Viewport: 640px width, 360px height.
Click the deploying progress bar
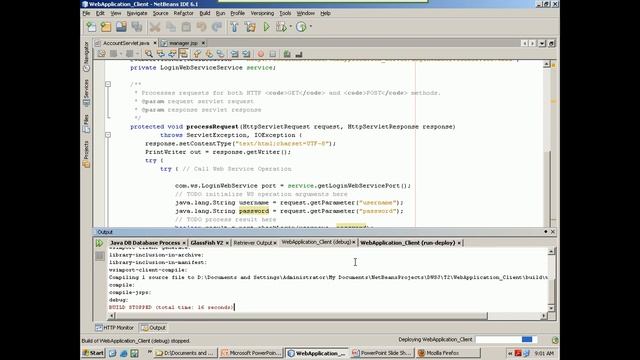[x=506, y=340]
